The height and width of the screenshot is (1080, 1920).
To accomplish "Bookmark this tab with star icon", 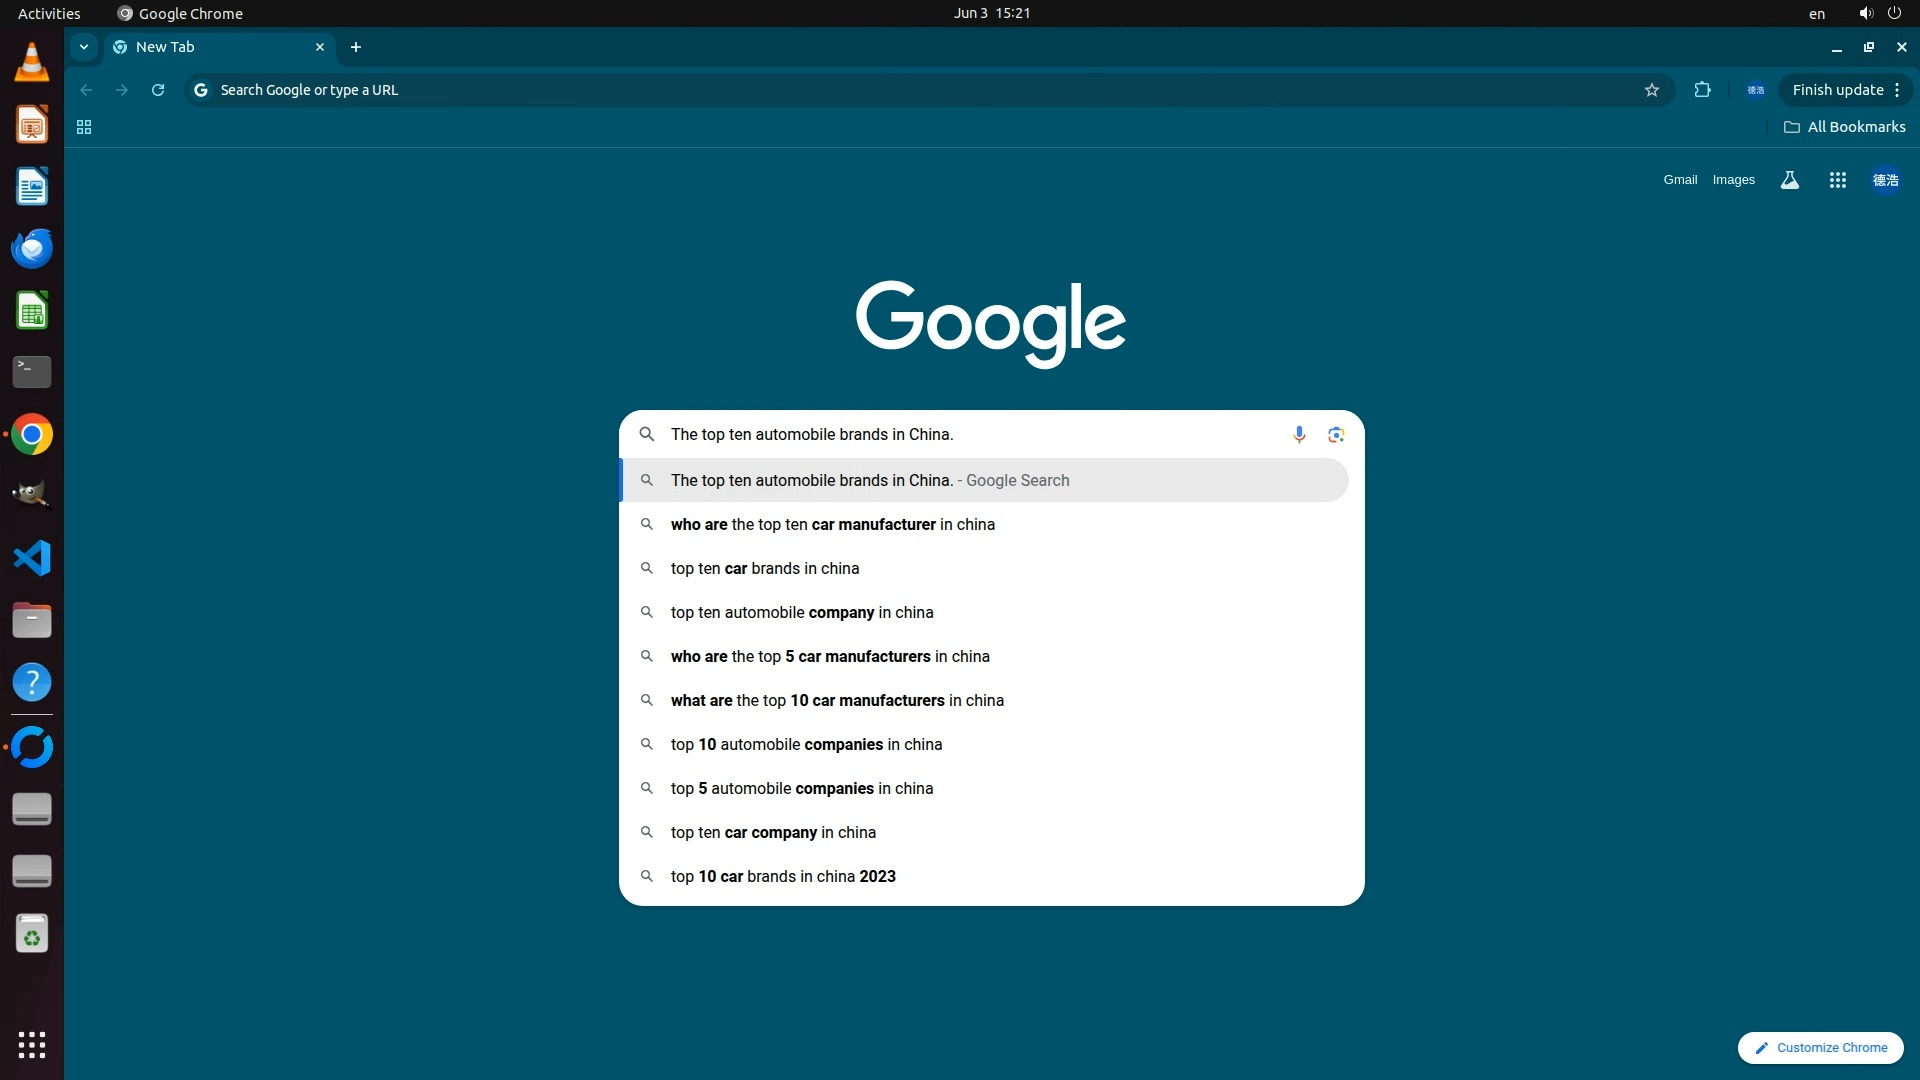I will coord(1652,90).
